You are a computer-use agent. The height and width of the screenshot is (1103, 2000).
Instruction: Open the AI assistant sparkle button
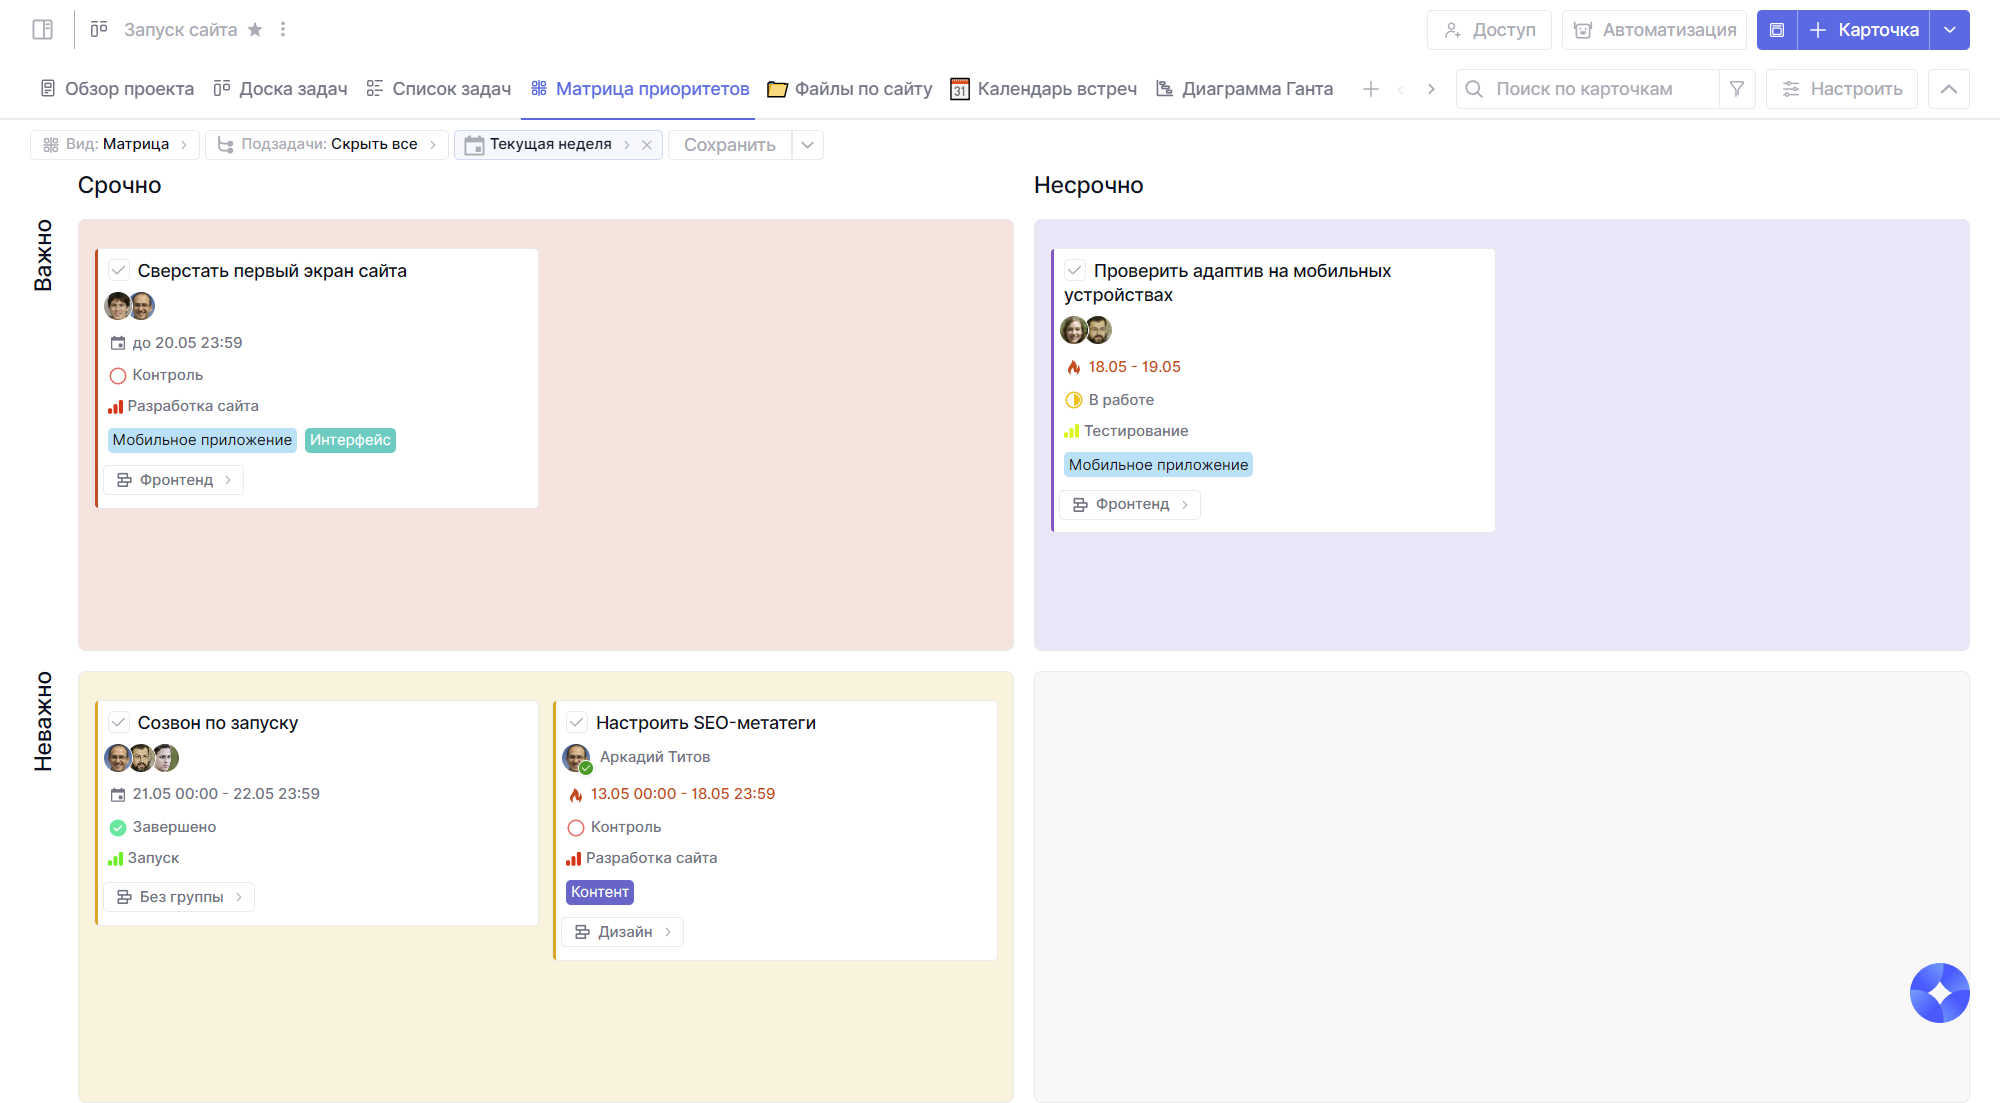coord(1939,993)
